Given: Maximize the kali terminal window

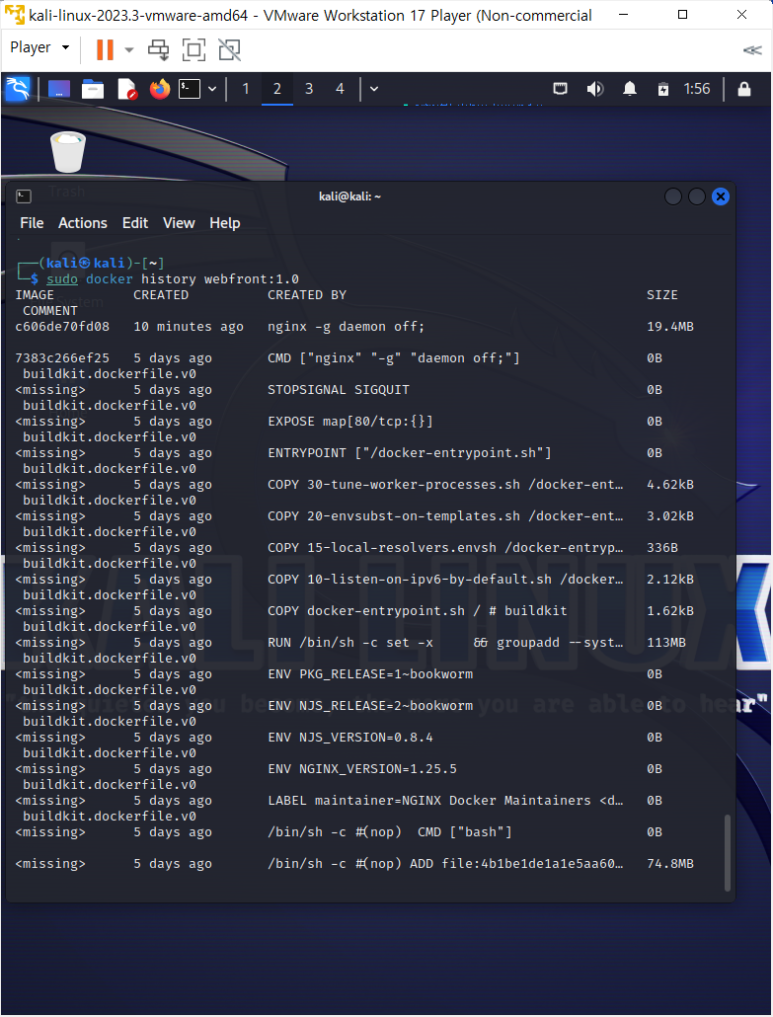Looking at the screenshot, I should (x=696, y=197).
